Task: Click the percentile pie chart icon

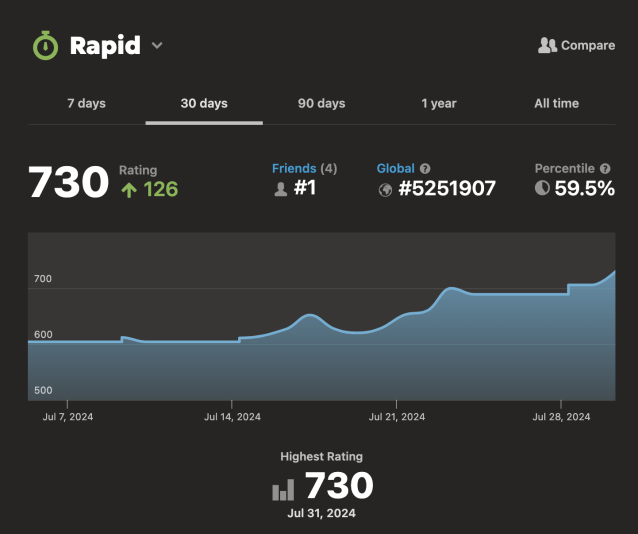Action: click(x=542, y=188)
